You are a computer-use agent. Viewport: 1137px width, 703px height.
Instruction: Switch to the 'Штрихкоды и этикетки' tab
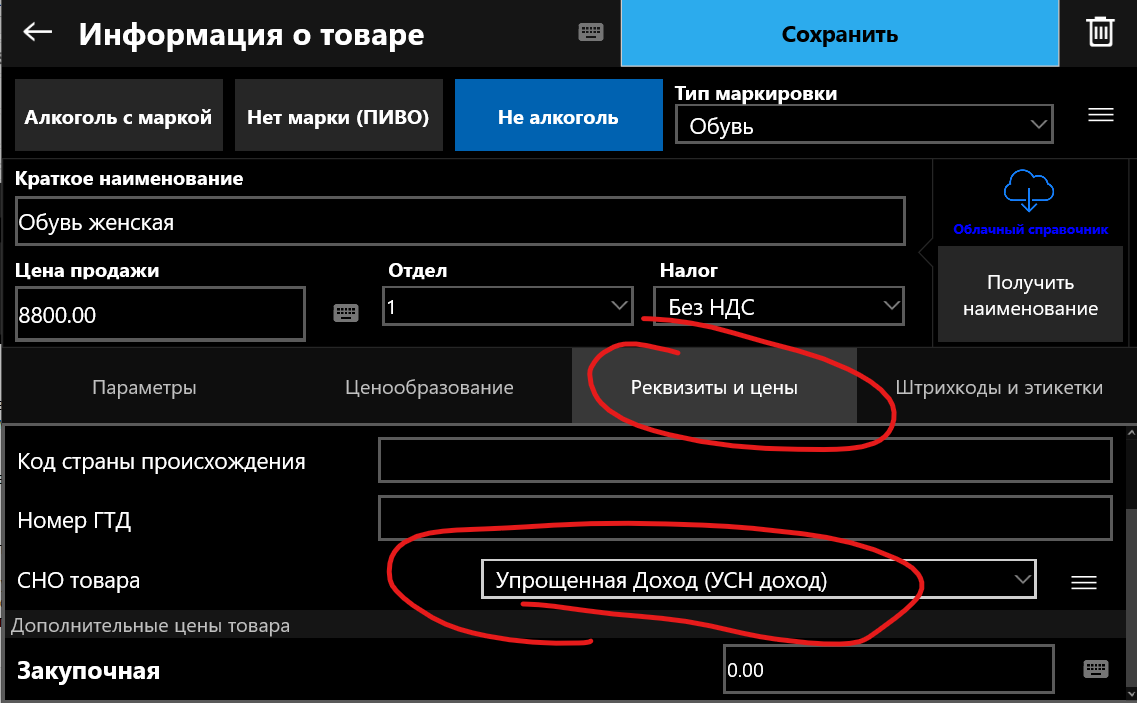[998, 387]
